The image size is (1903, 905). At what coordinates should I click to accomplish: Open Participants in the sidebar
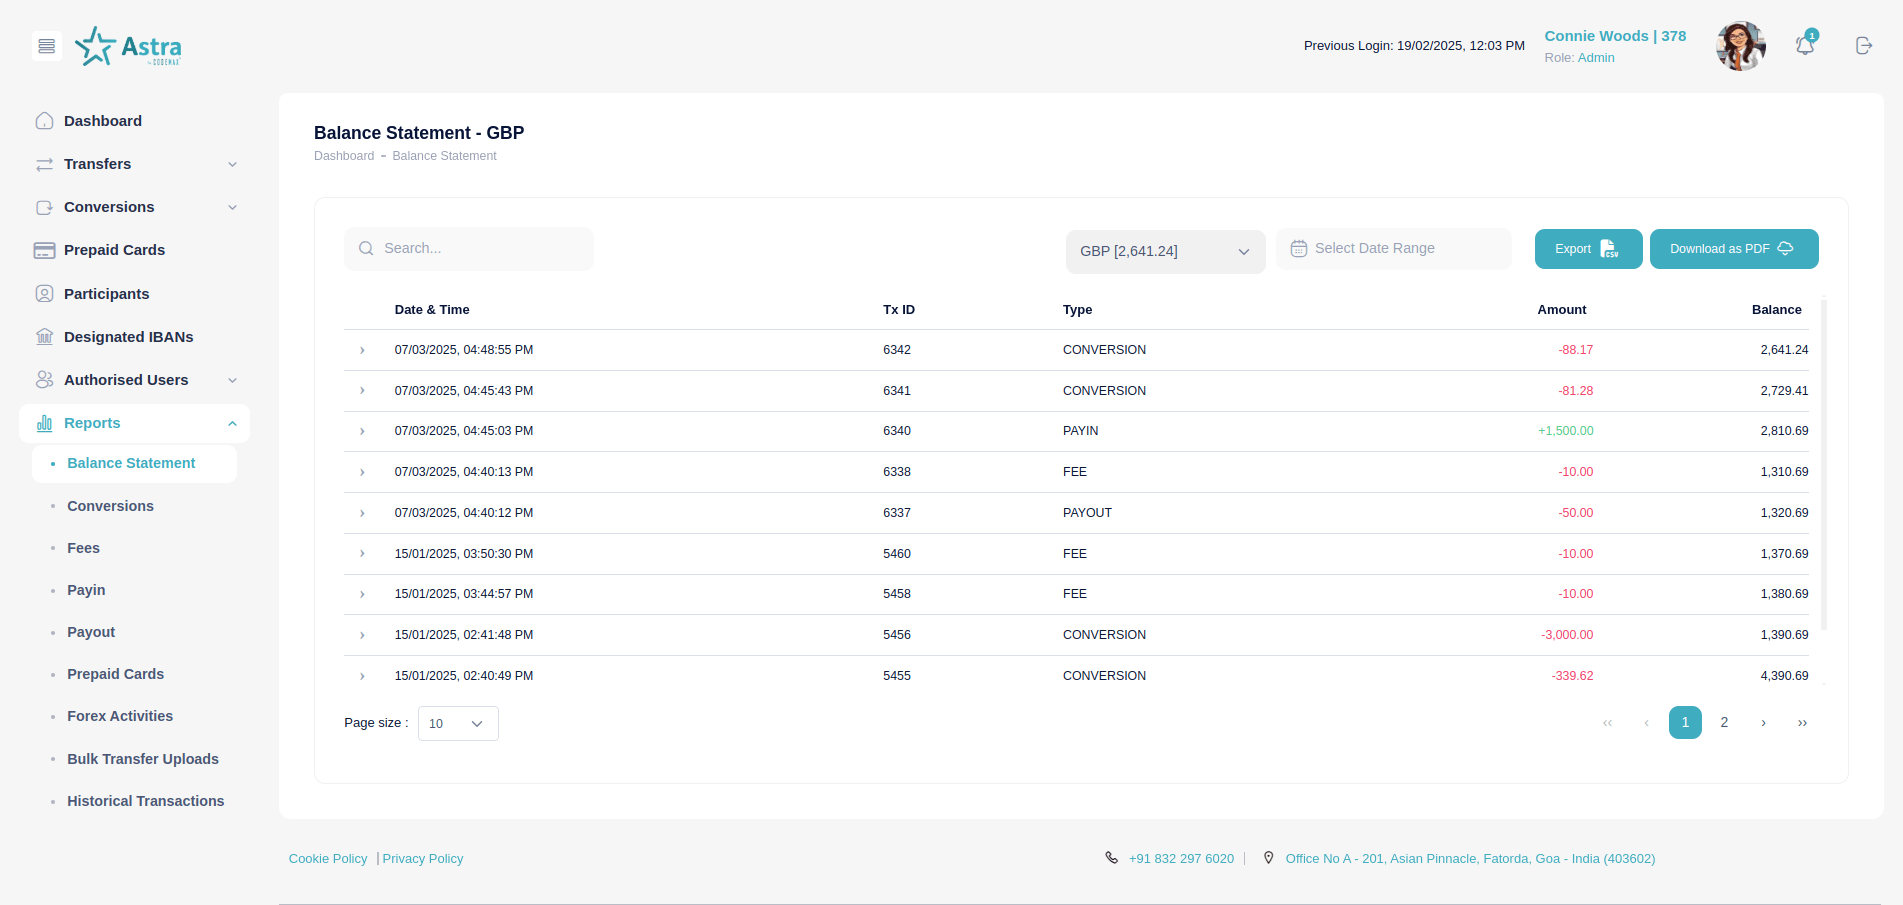[106, 294]
